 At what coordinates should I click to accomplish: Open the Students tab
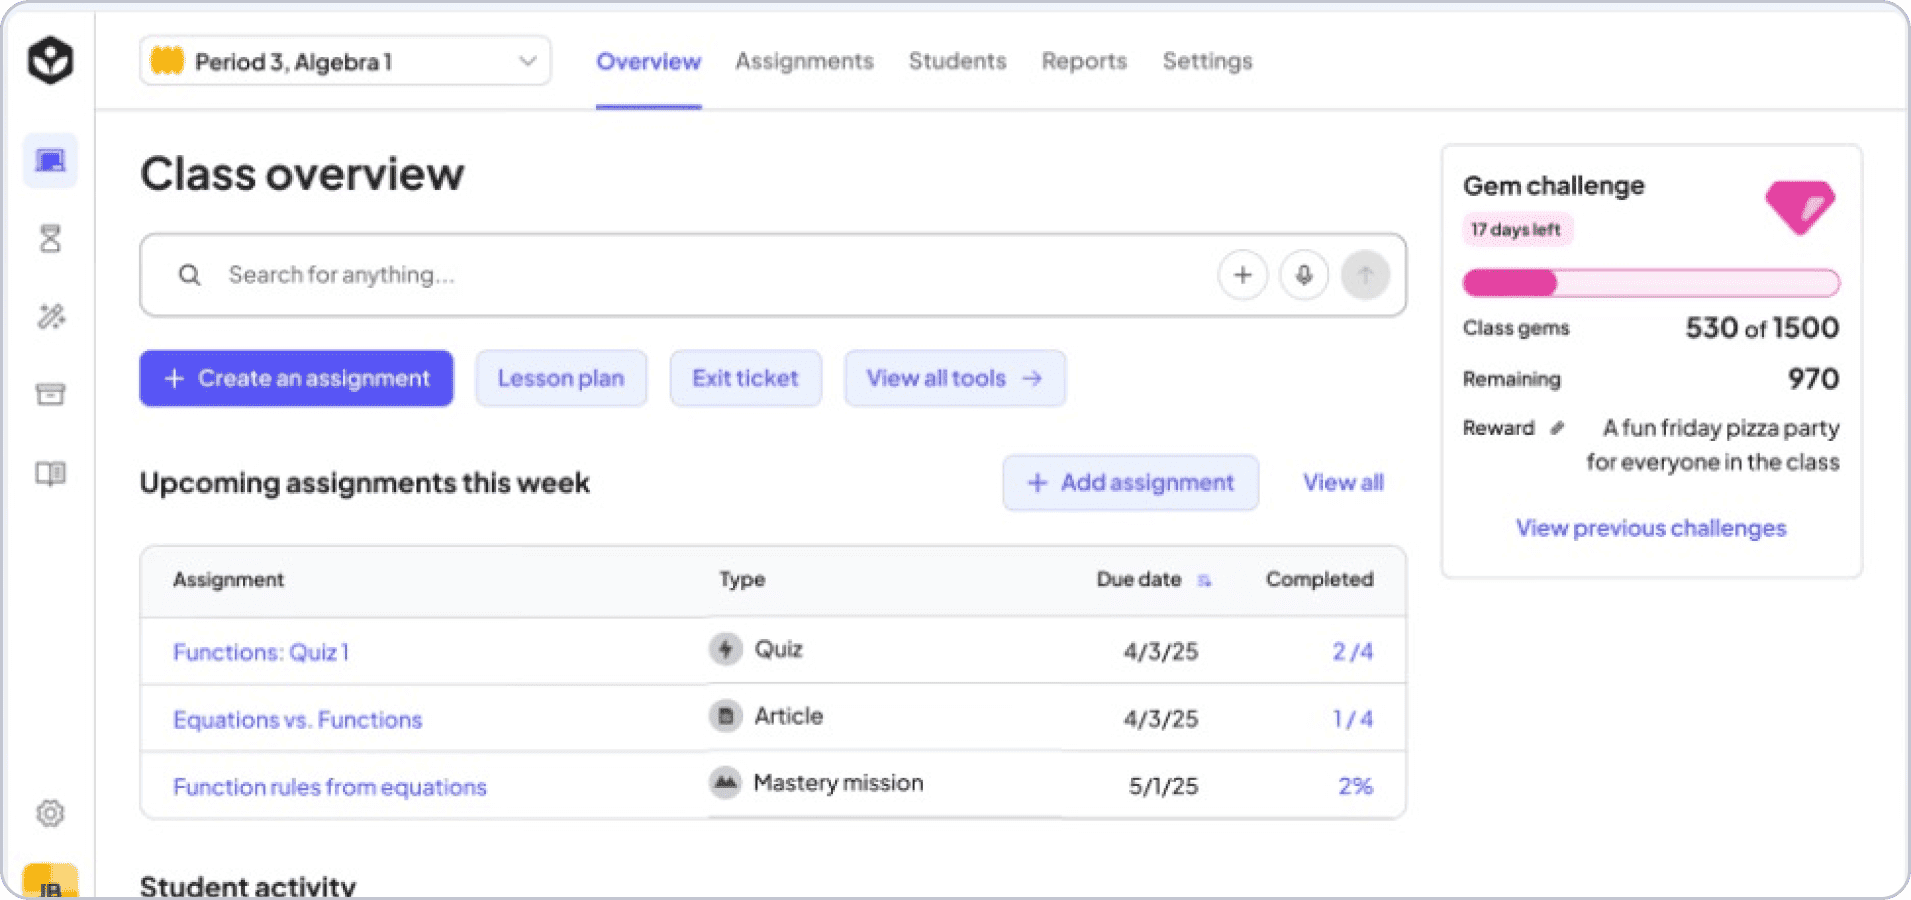click(957, 61)
